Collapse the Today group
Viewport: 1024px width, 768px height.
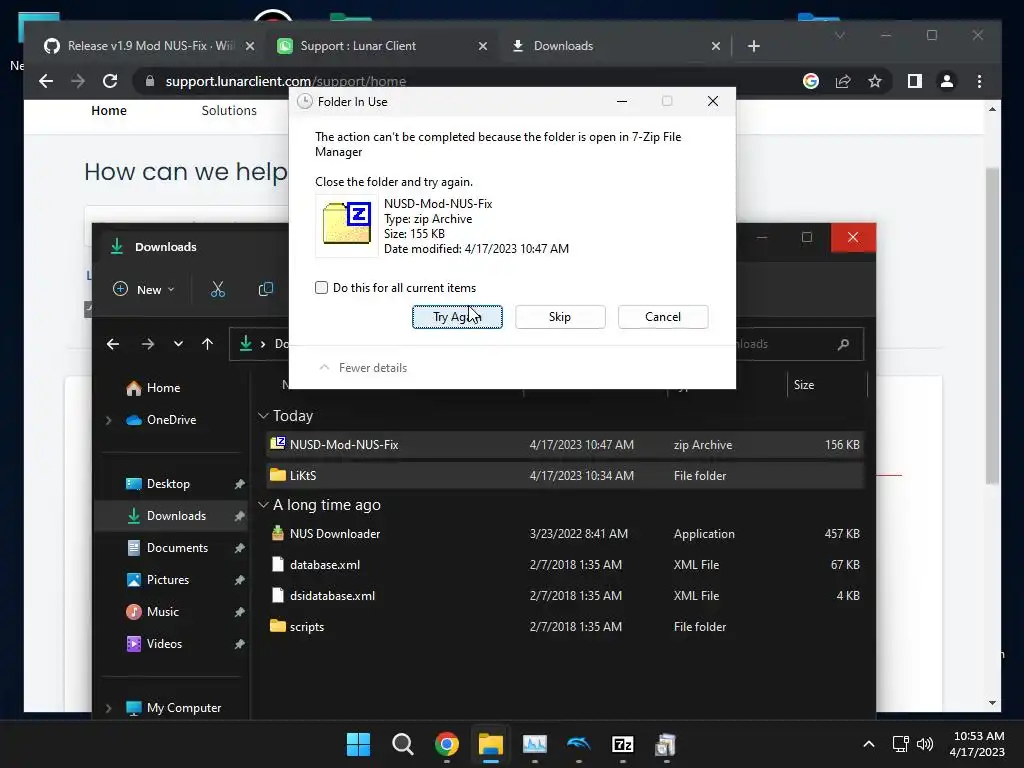pos(263,416)
